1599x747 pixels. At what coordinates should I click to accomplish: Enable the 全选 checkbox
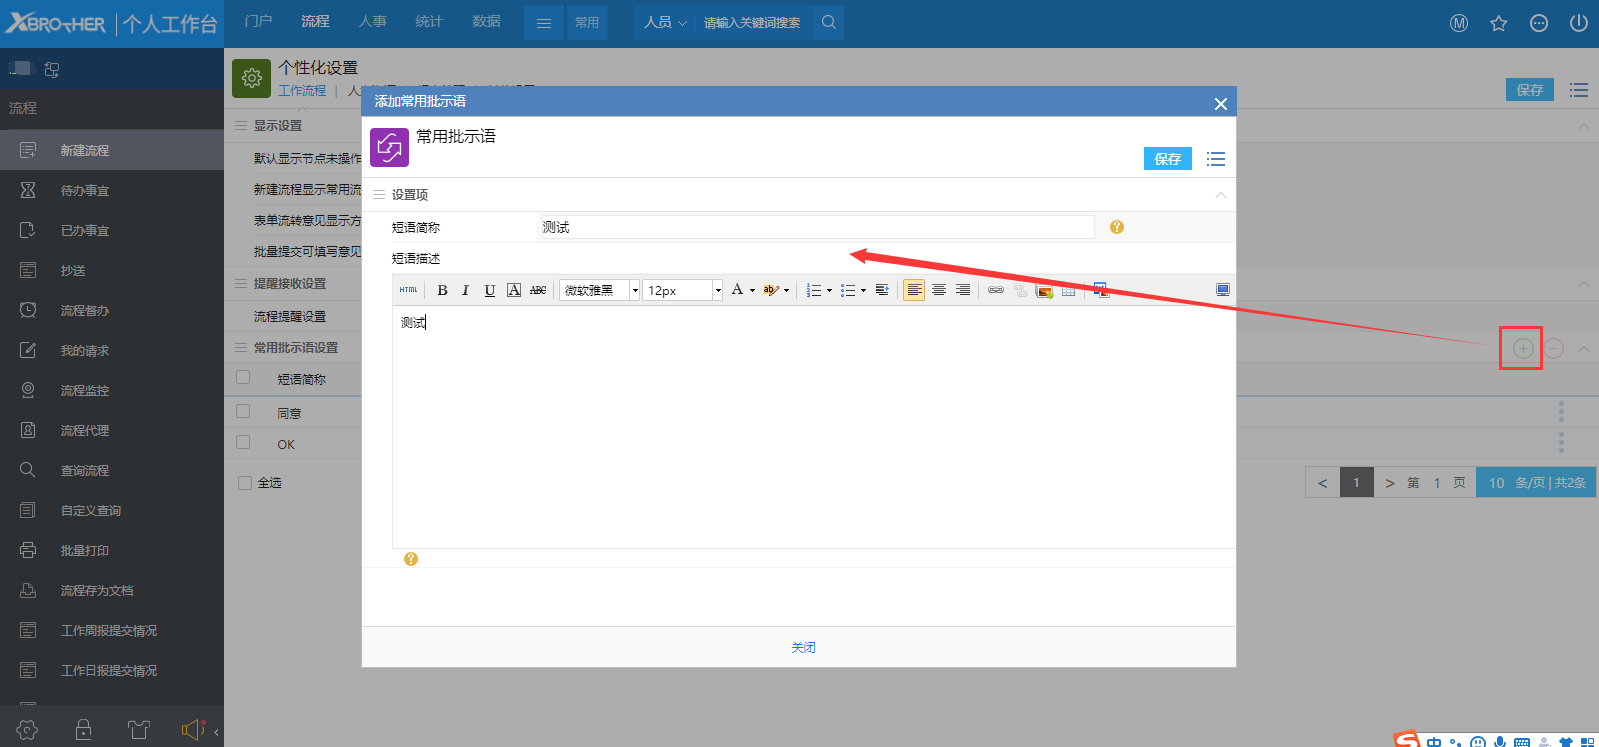tap(245, 483)
